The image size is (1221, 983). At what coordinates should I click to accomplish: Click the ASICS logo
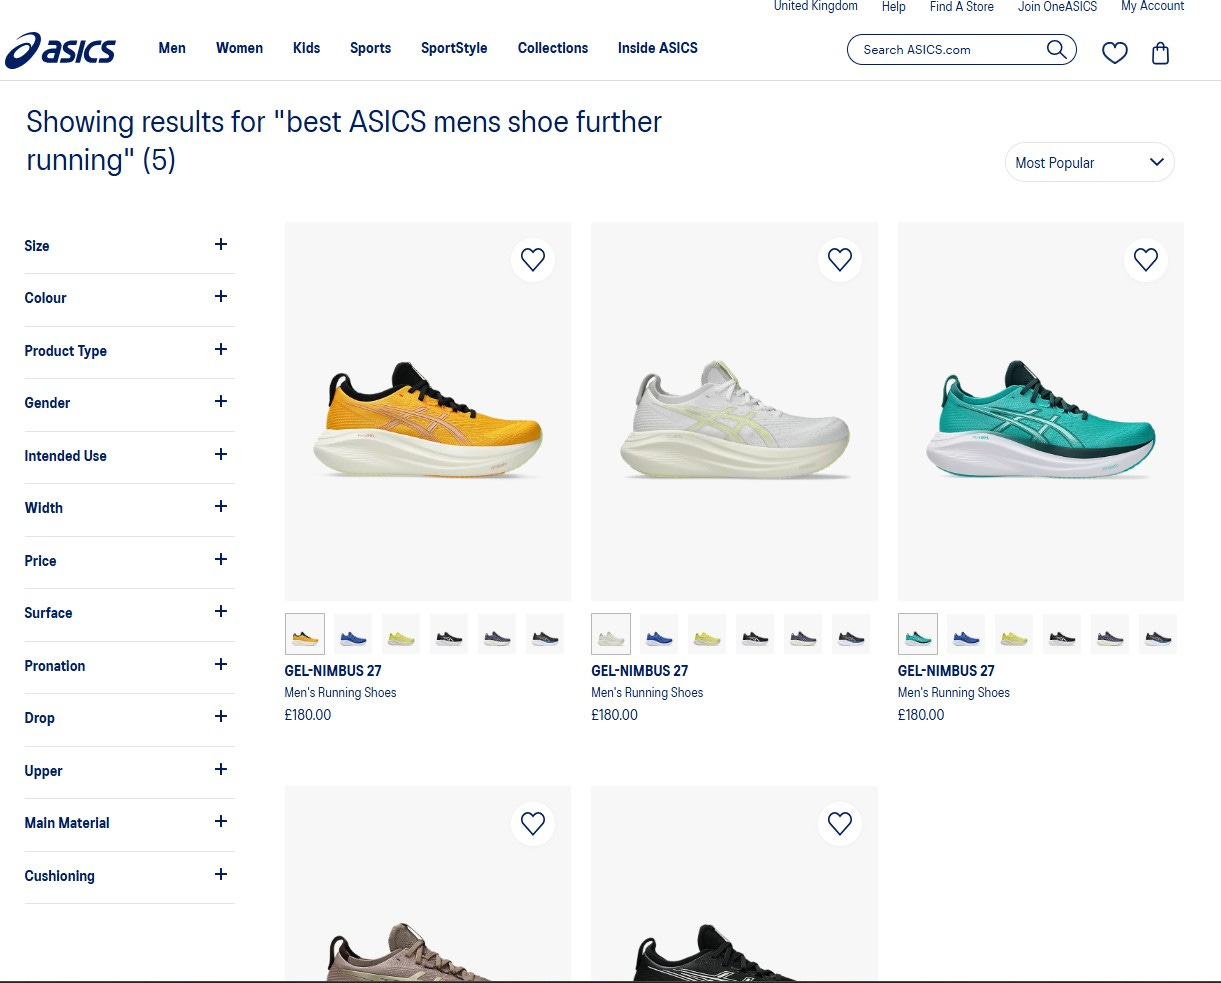(x=61, y=50)
